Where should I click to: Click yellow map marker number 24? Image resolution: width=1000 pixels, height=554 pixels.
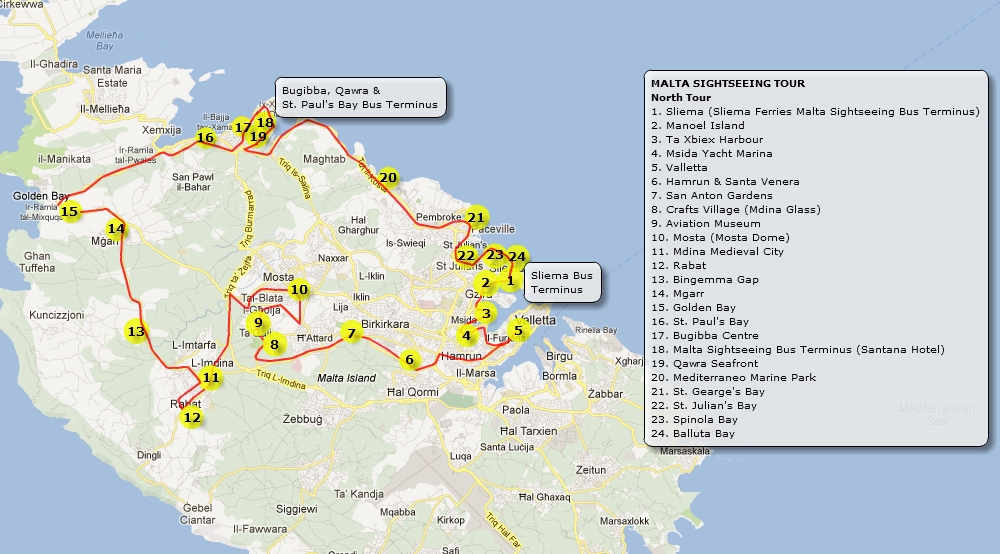click(517, 257)
